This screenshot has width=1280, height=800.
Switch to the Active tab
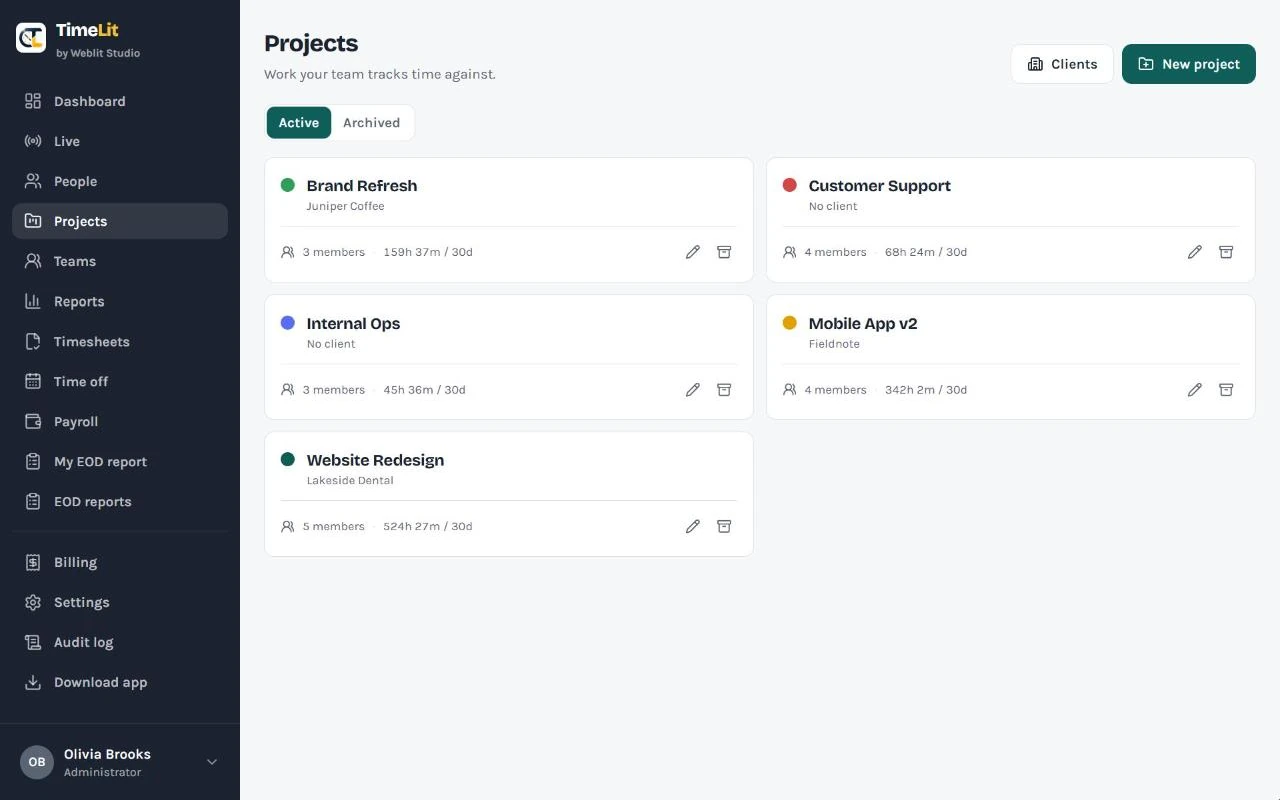pyautogui.click(x=299, y=123)
